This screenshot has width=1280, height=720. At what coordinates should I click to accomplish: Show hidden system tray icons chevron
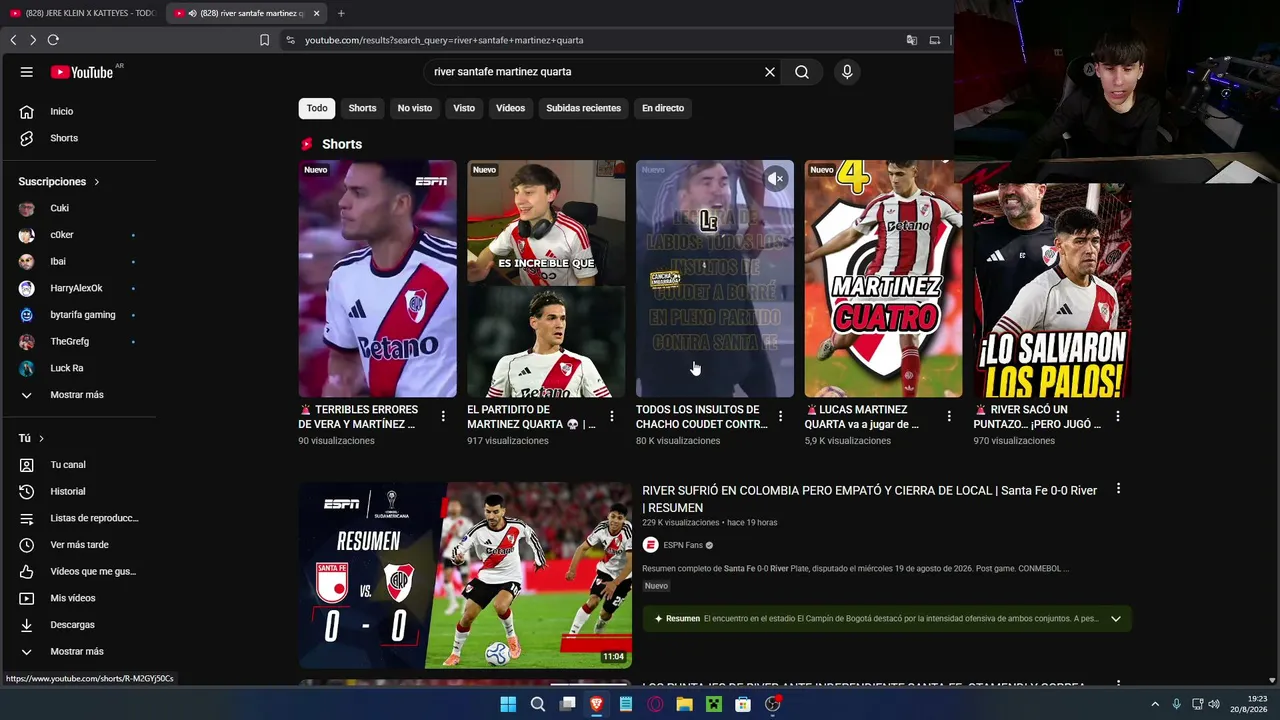1155,704
